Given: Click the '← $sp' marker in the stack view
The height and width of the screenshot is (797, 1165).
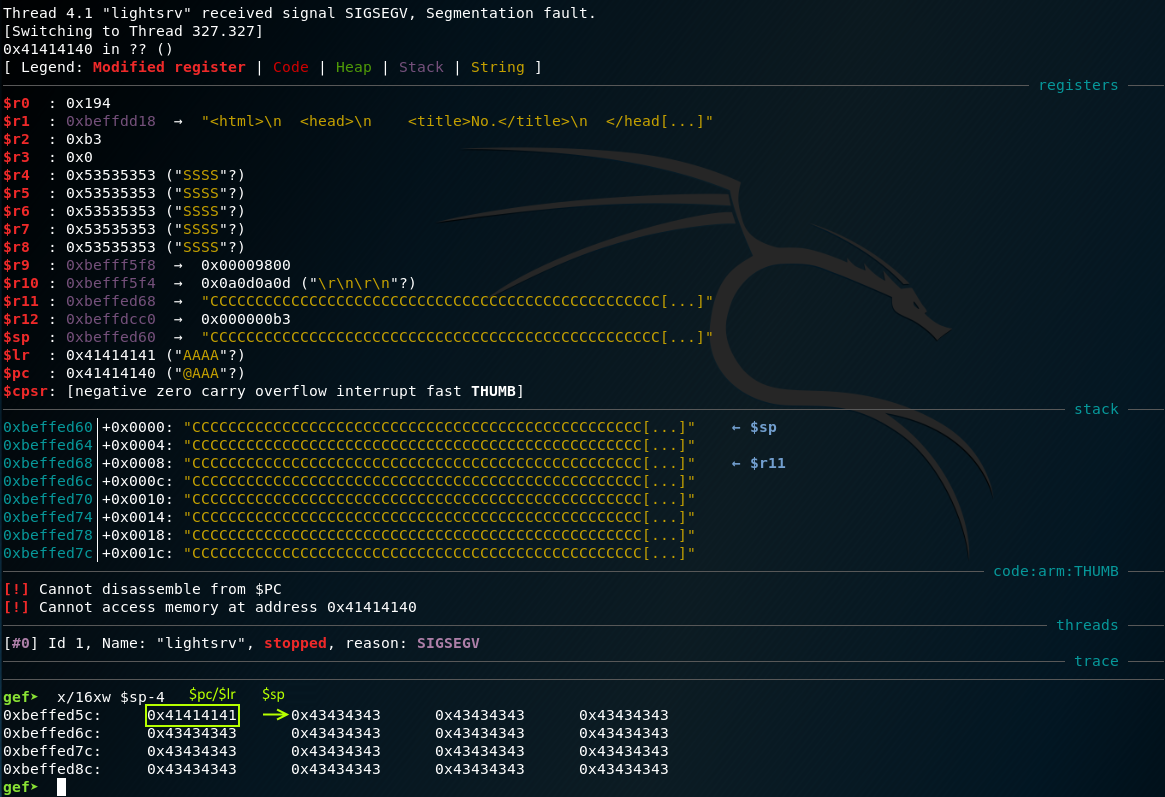Looking at the screenshot, I should click(x=754, y=427).
